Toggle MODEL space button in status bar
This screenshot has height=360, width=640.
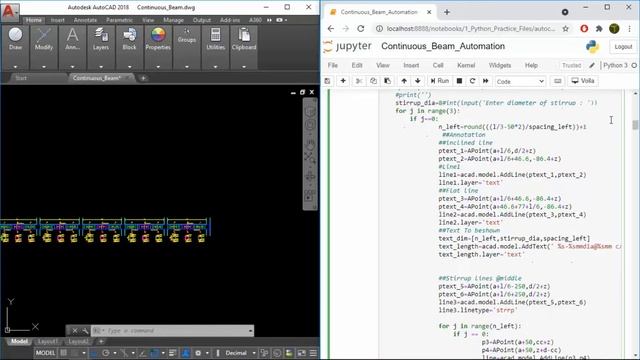[45, 353]
